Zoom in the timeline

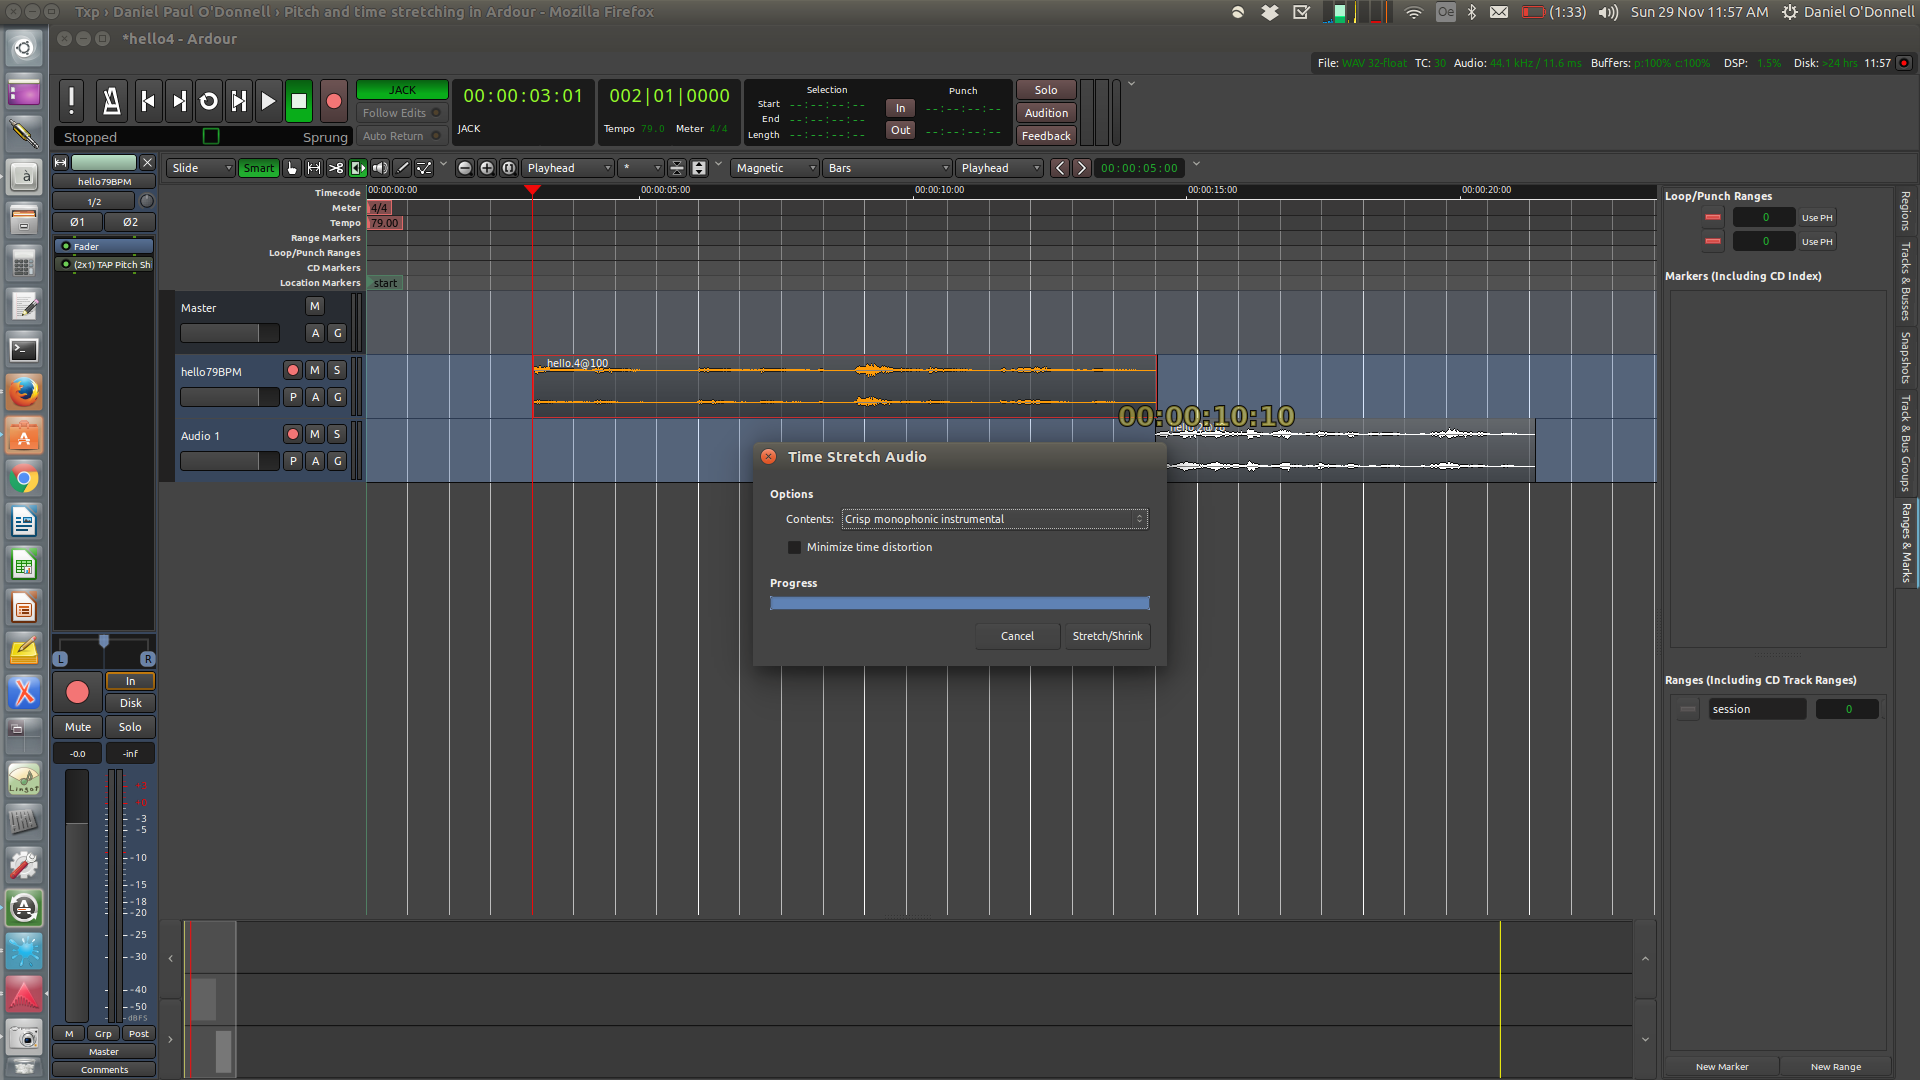(487, 168)
